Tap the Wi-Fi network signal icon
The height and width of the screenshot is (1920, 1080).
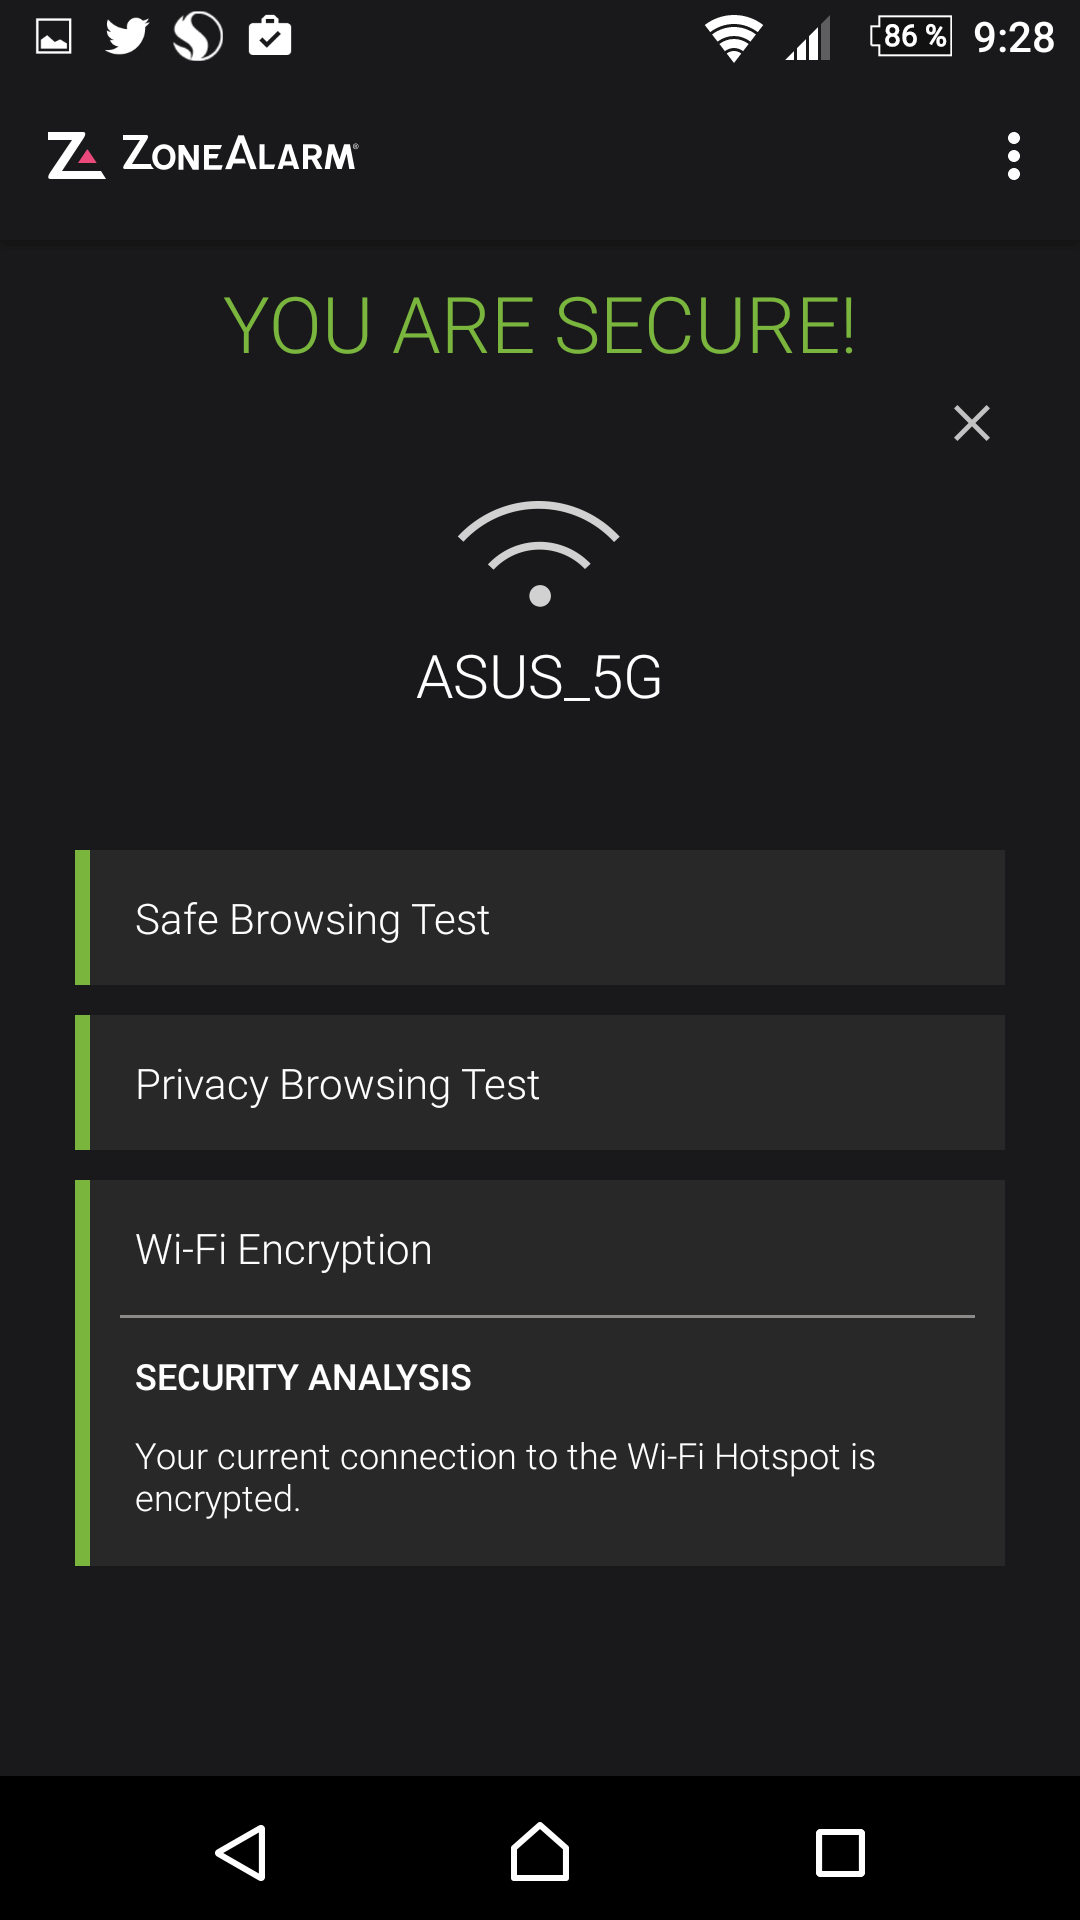tap(539, 553)
